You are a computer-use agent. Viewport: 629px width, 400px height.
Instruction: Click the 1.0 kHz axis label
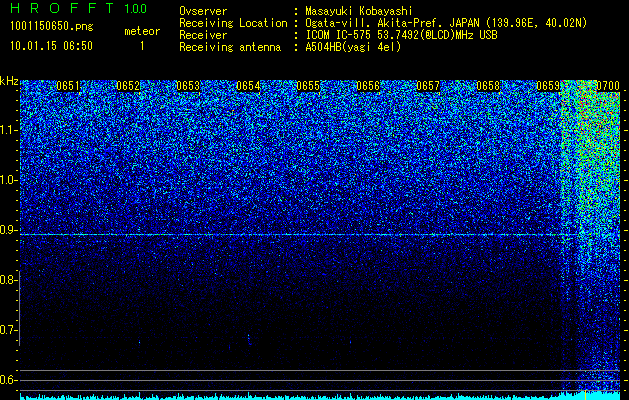tap(8, 180)
